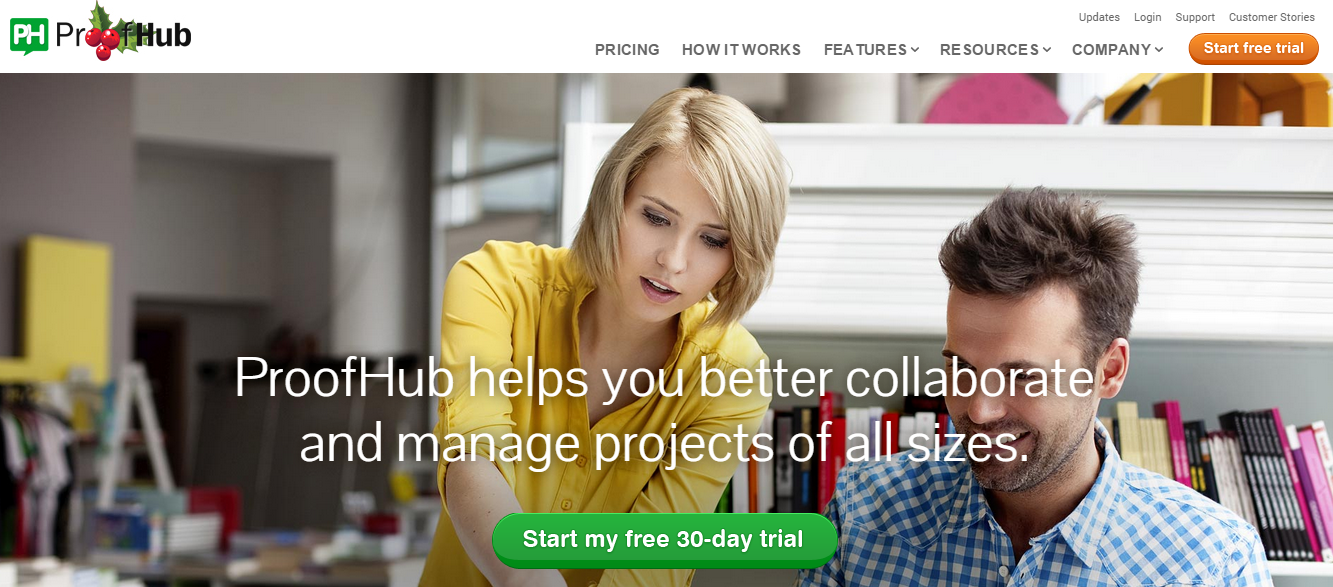Viewport: 1333px width, 587px height.
Task: Click the headline line 'ProofHub helps you better collaborate'
Action: [x=664, y=377]
